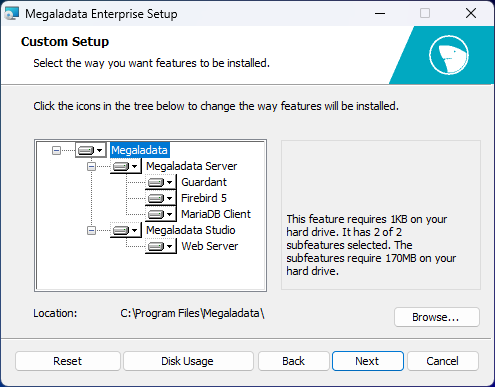Collapse the Megaladata Studio branch

point(91,230)
